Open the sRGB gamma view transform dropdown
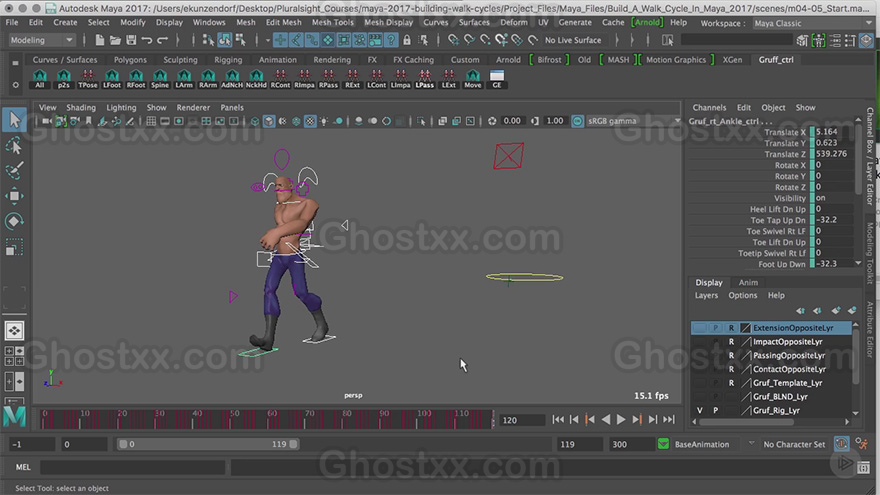The image size is (880, 495). pyautogui.click(x=633, y=121)
